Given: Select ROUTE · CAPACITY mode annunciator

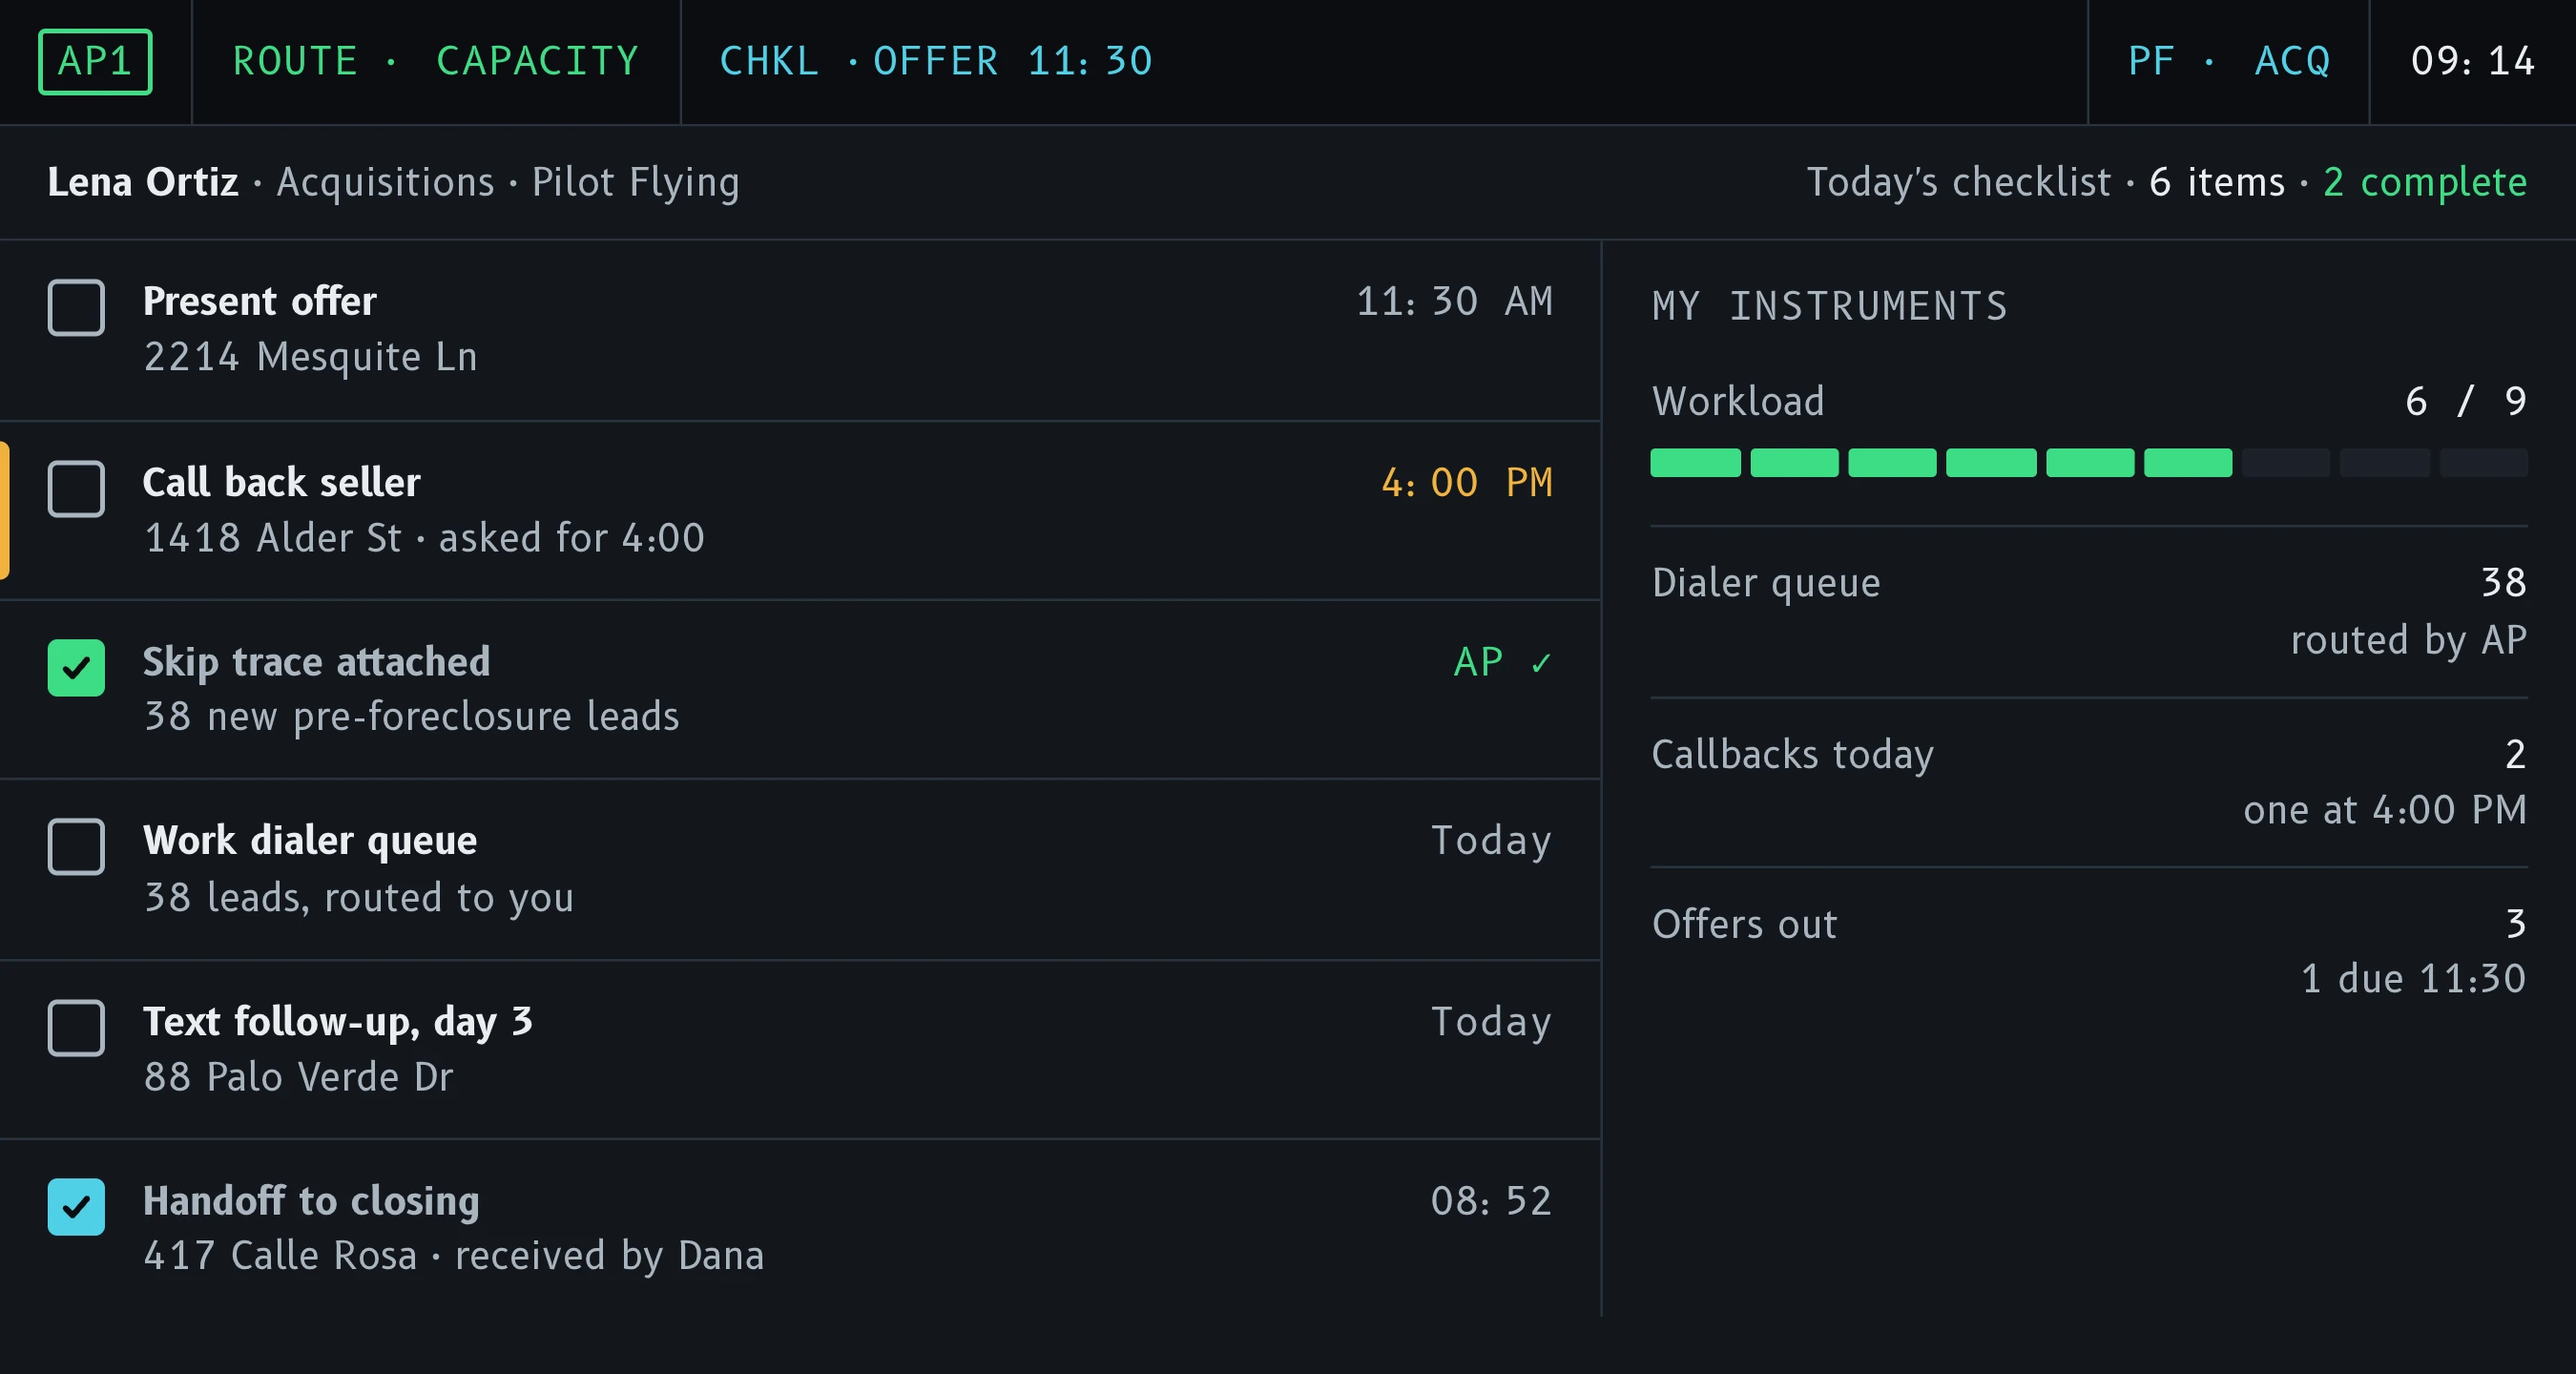Looking at the screenshot, I should click(x=436, y=61).
